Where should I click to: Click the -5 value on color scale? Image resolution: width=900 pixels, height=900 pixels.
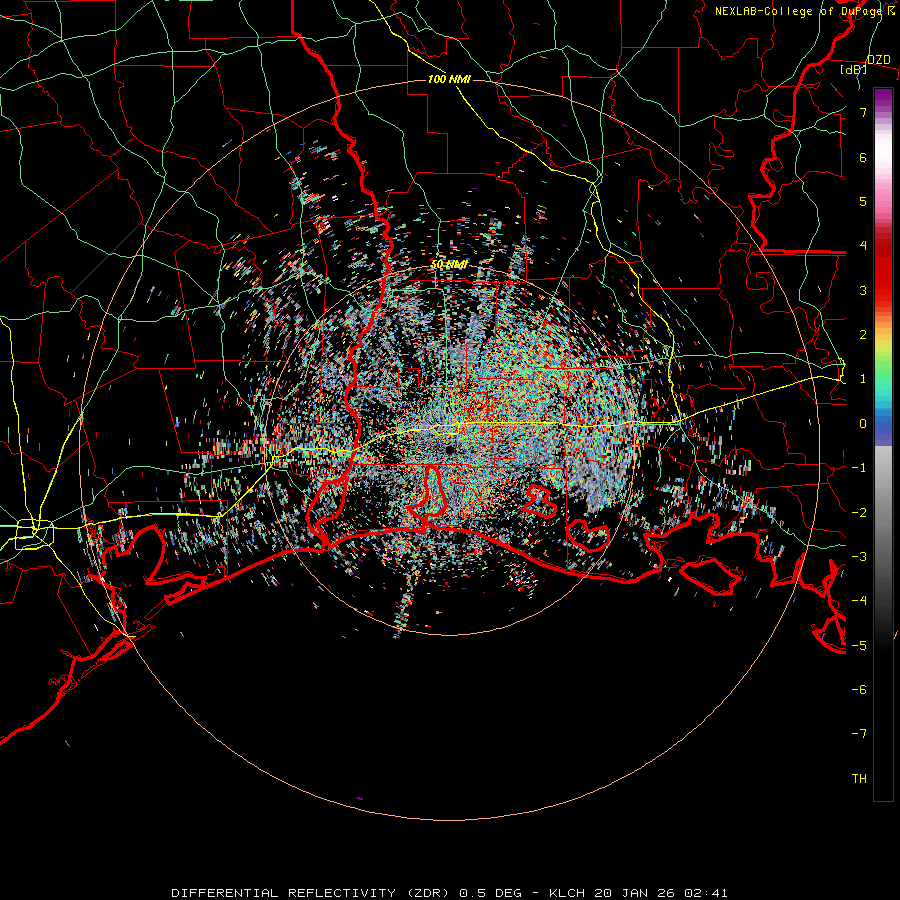[859, 645]
